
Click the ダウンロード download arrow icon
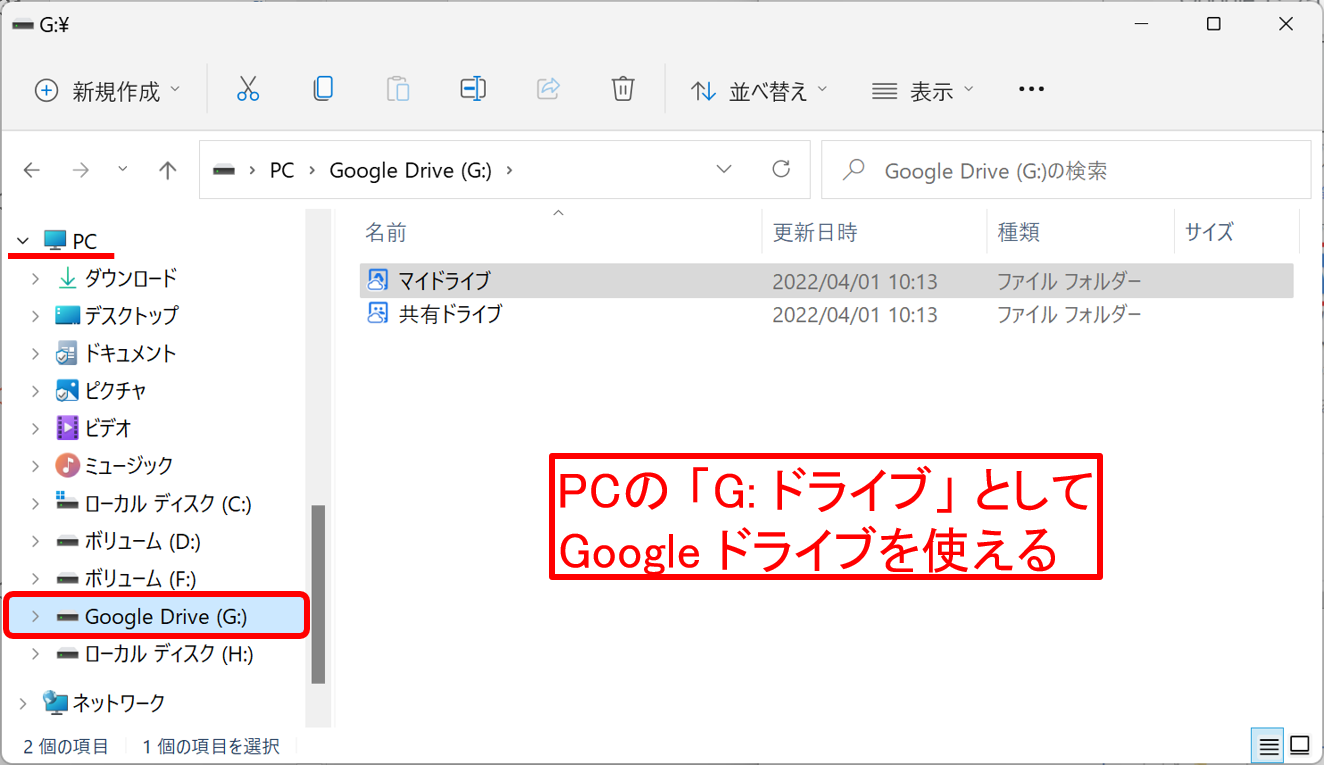tap(67, 278)
